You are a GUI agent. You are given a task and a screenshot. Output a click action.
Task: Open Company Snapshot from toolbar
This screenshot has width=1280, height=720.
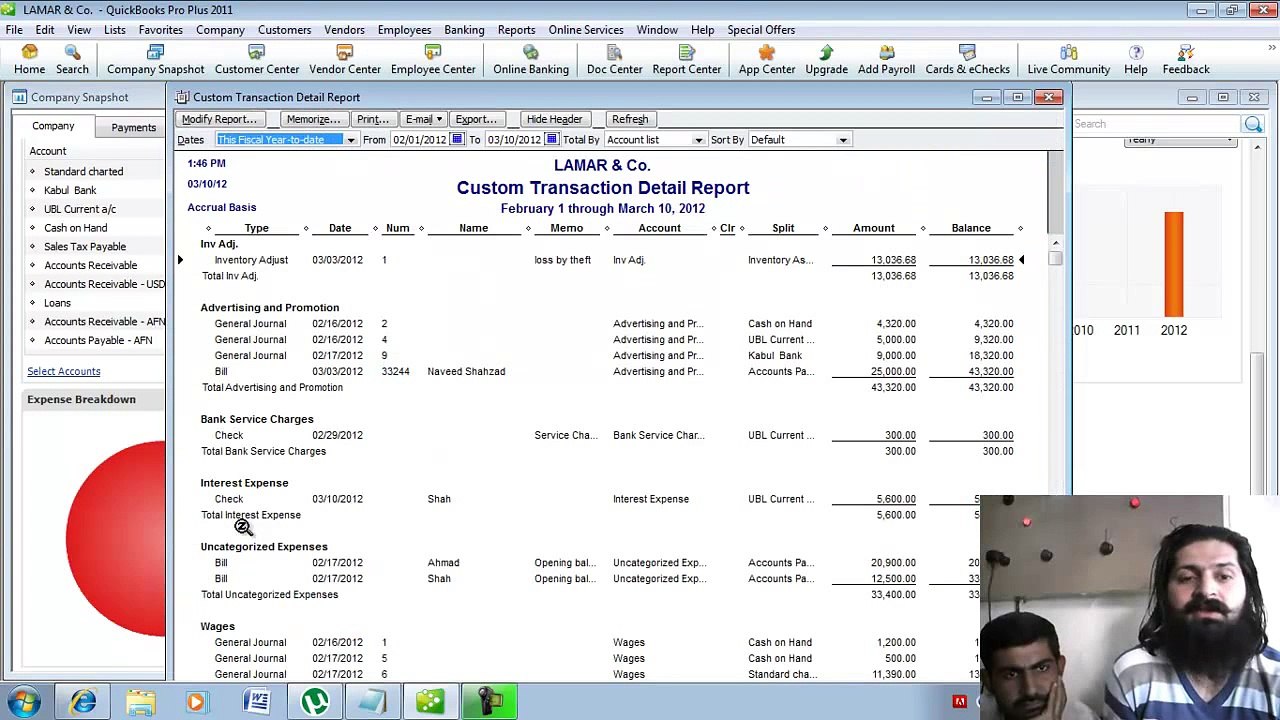coord(155,59)
